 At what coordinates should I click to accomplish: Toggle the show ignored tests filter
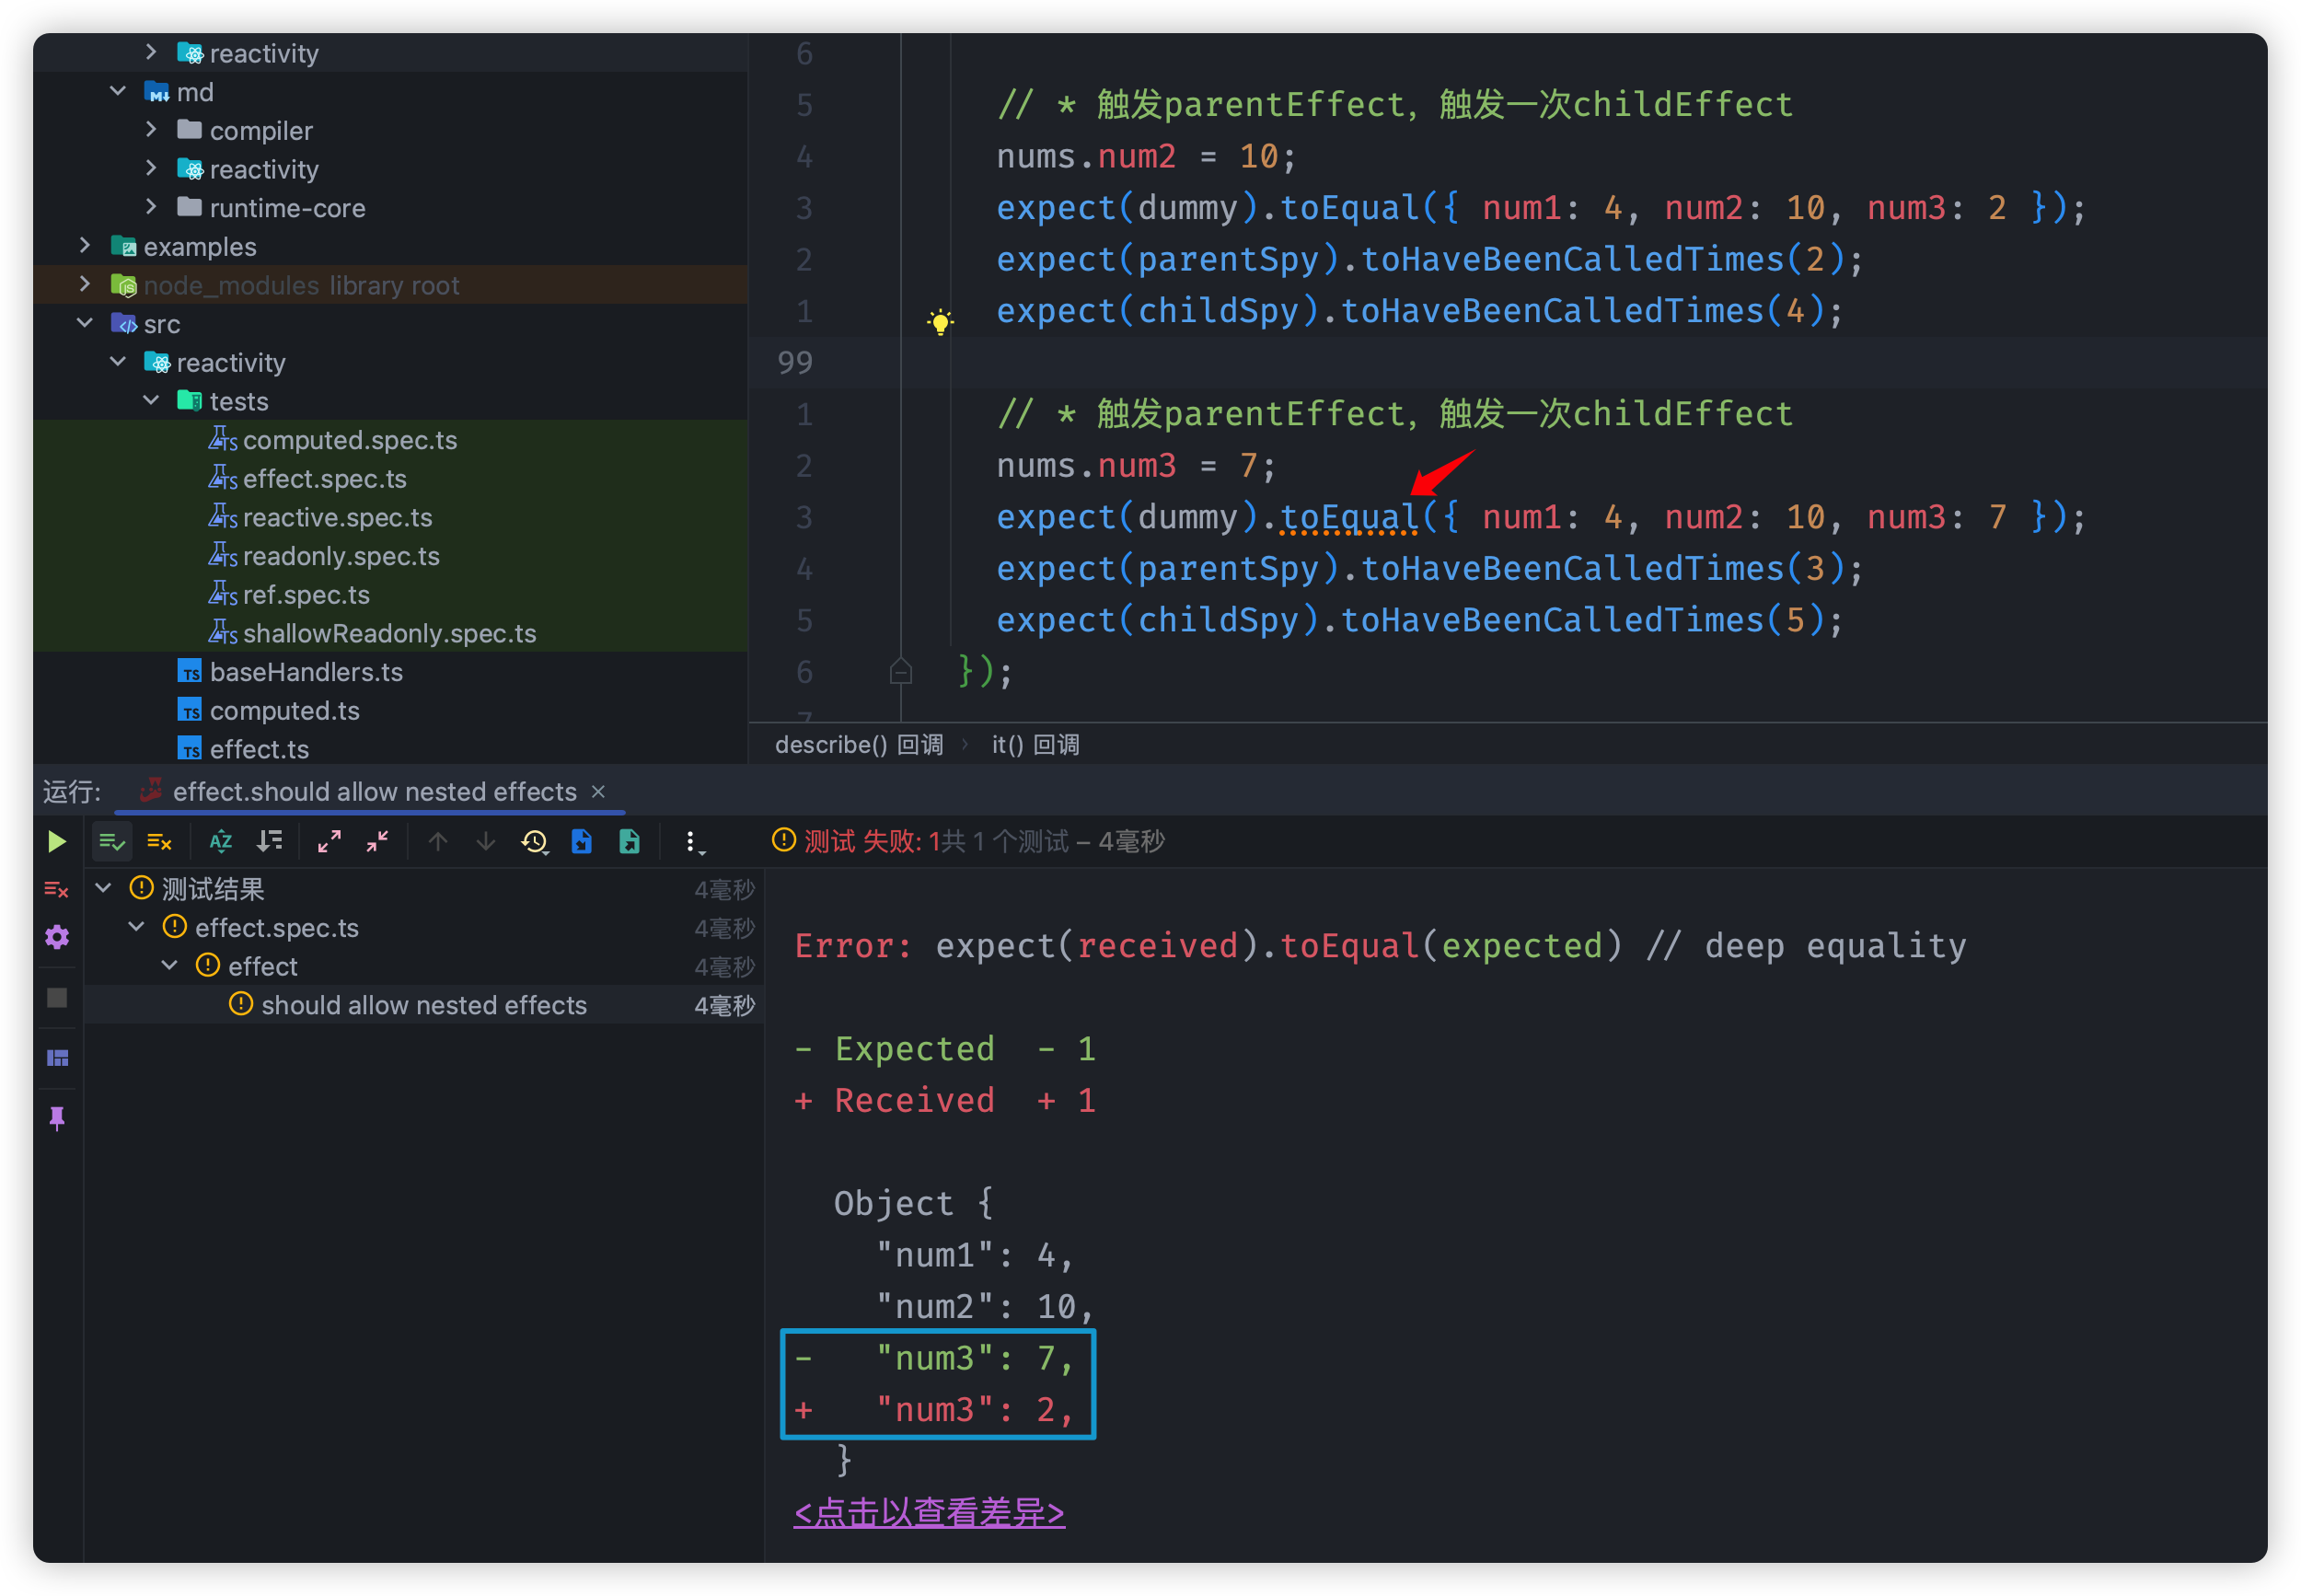tap(160, 842)
